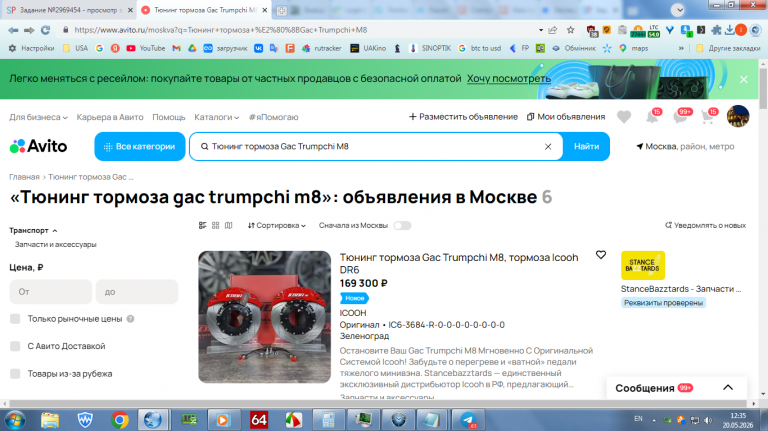The image size is (768, 431).
Task: Open the 'Запчасти и аксессуары' category filter
Action: (55, 244)
